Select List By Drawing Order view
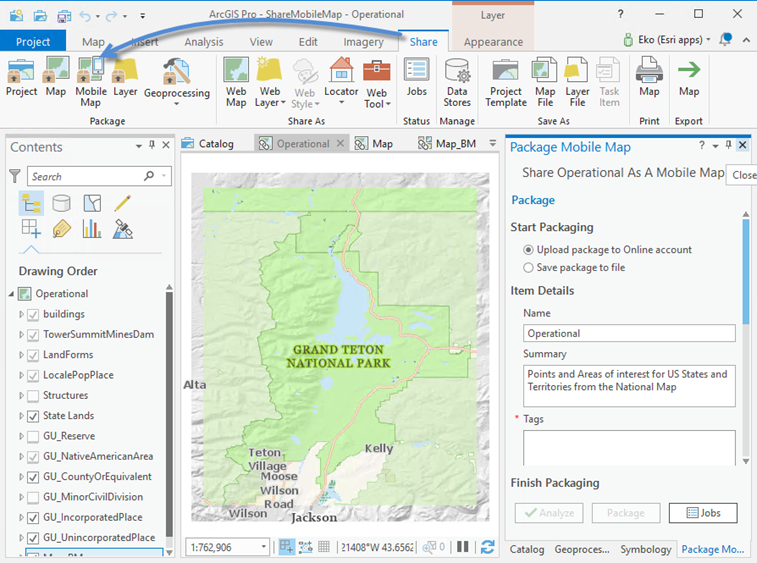Image resolution: width=757 pixels, height=563 pixels. click(x=31, y=203)
